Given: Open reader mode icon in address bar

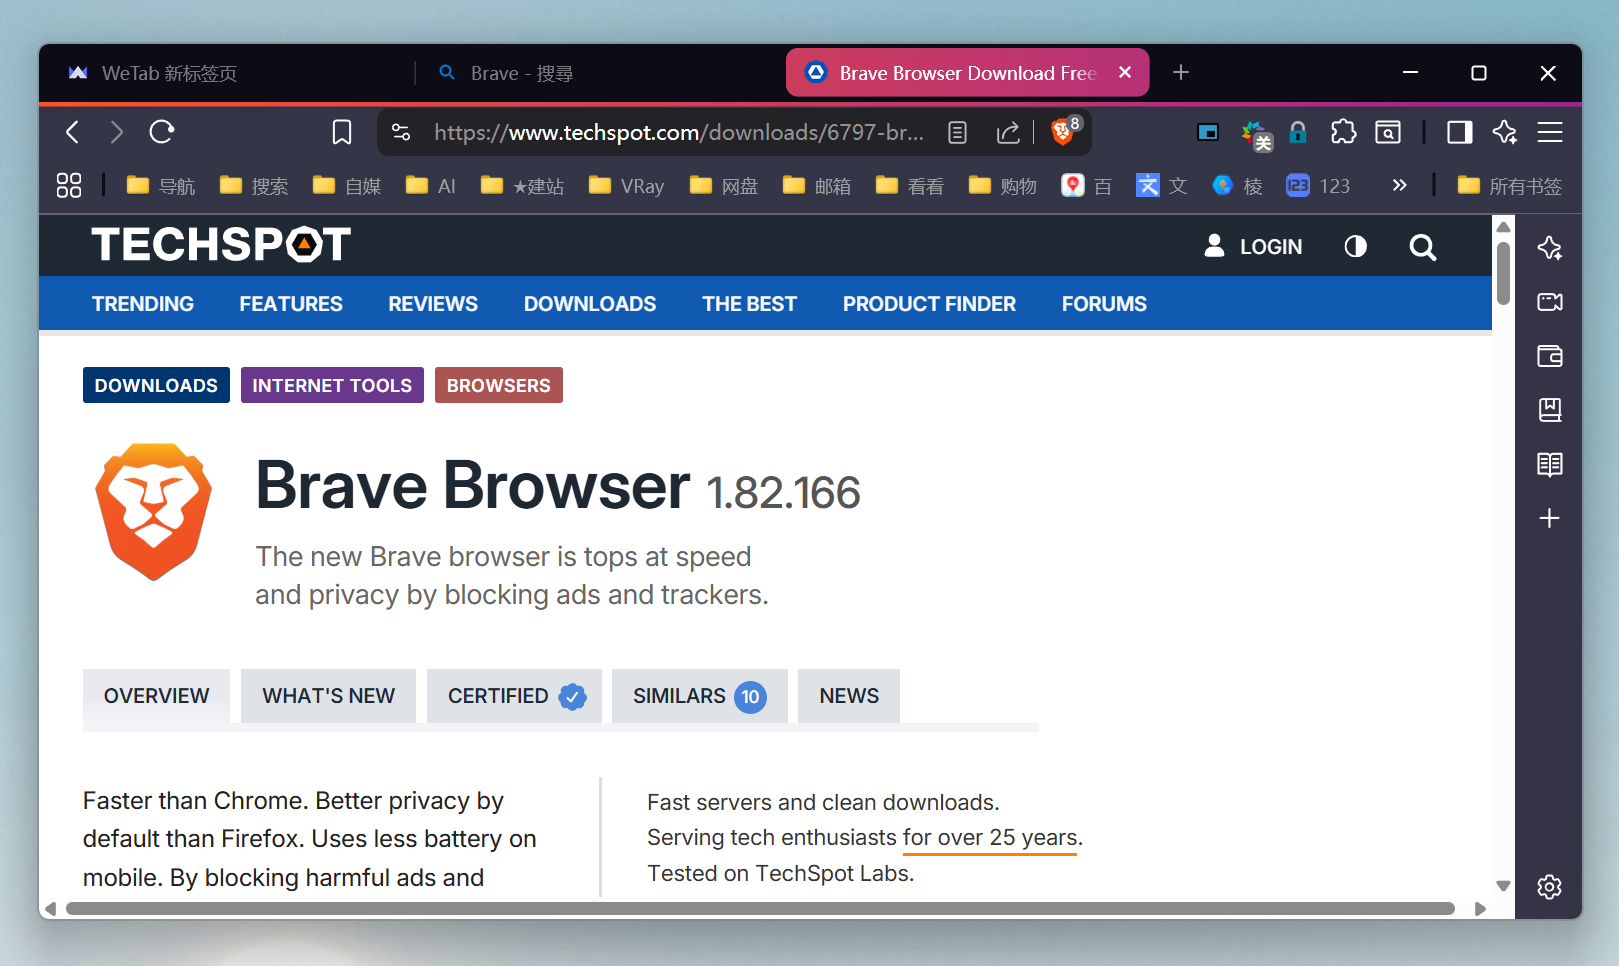Looking at the screenshot, I should point(957,132).
